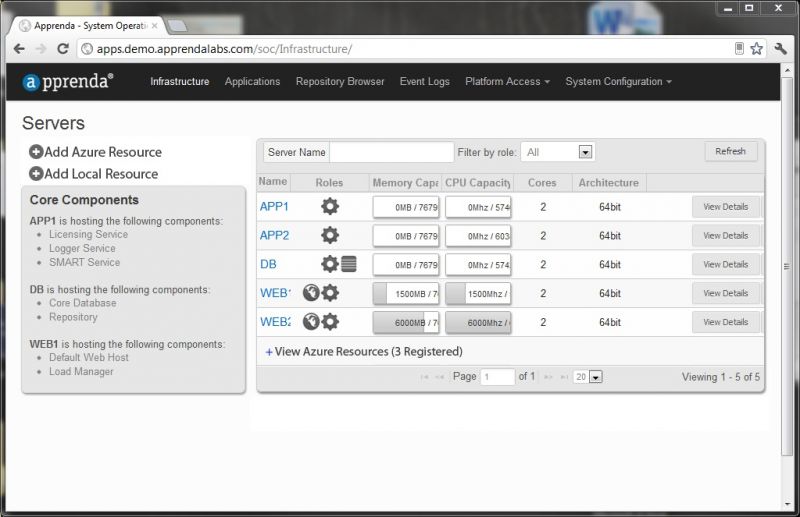
Task: Click the Server Name search field
Action: 392,152
